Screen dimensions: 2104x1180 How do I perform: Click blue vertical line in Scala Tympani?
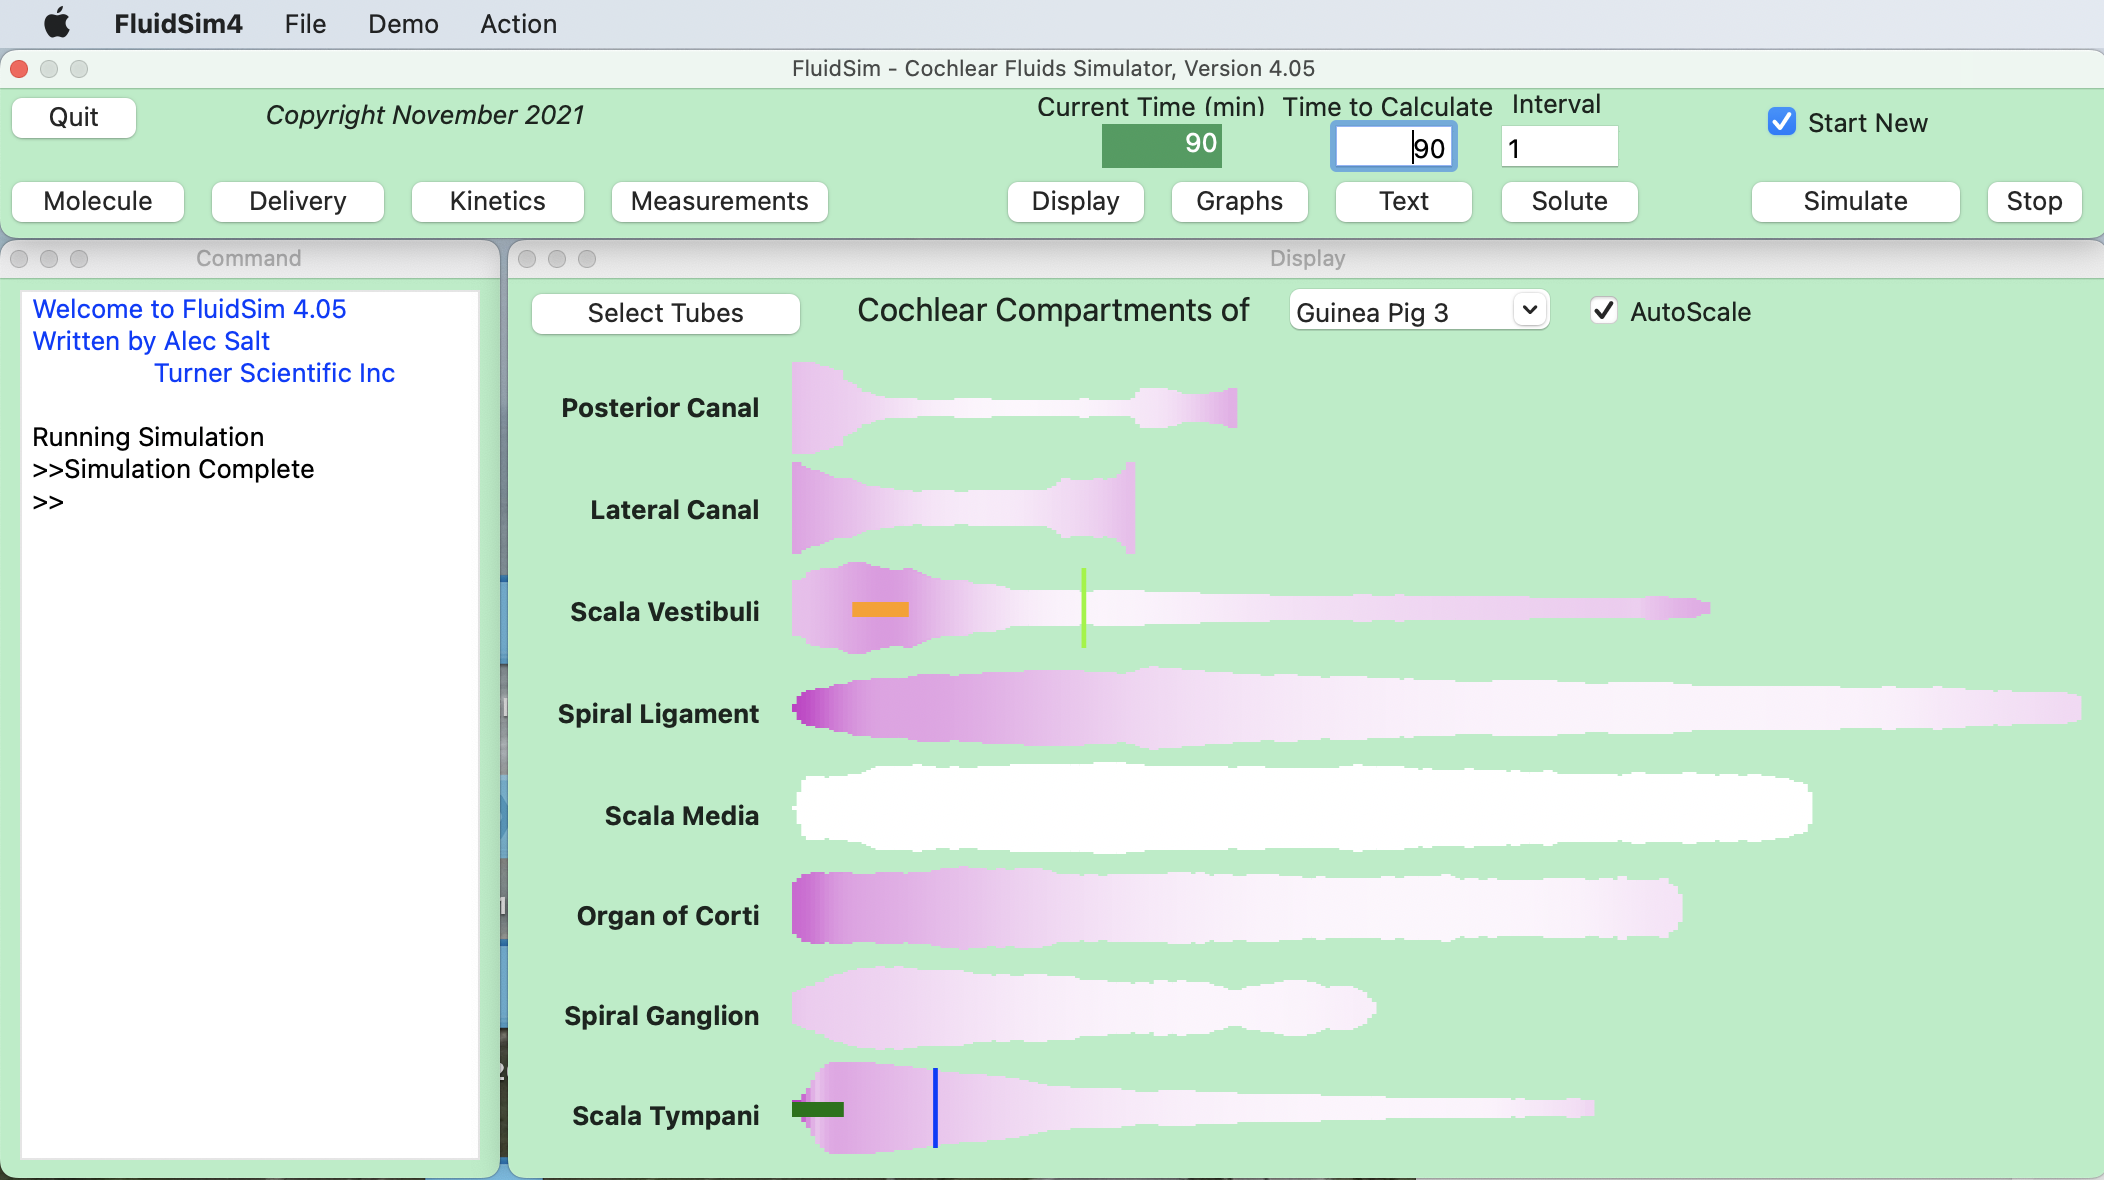click(935, 1107)
